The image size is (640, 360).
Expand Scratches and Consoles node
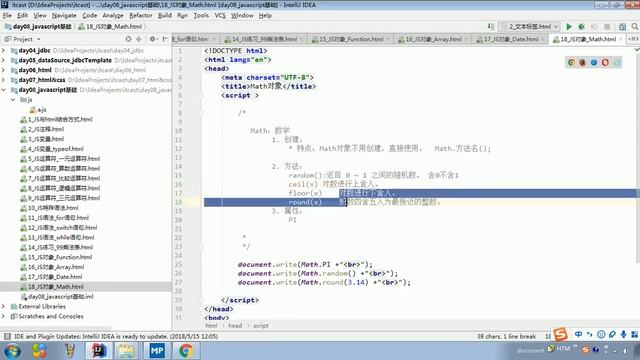click(4, 316)
